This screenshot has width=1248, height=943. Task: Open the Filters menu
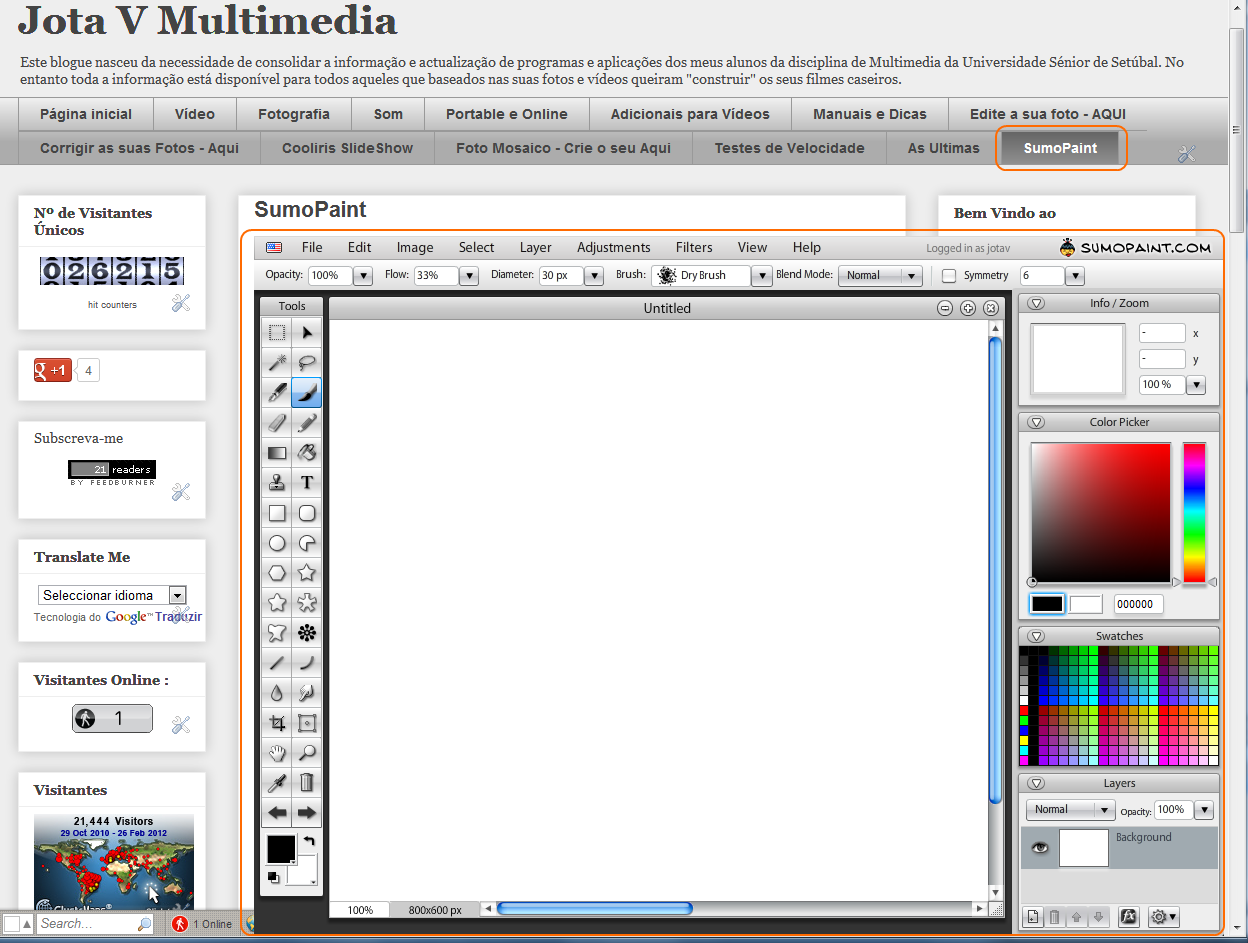coord(694,247)
